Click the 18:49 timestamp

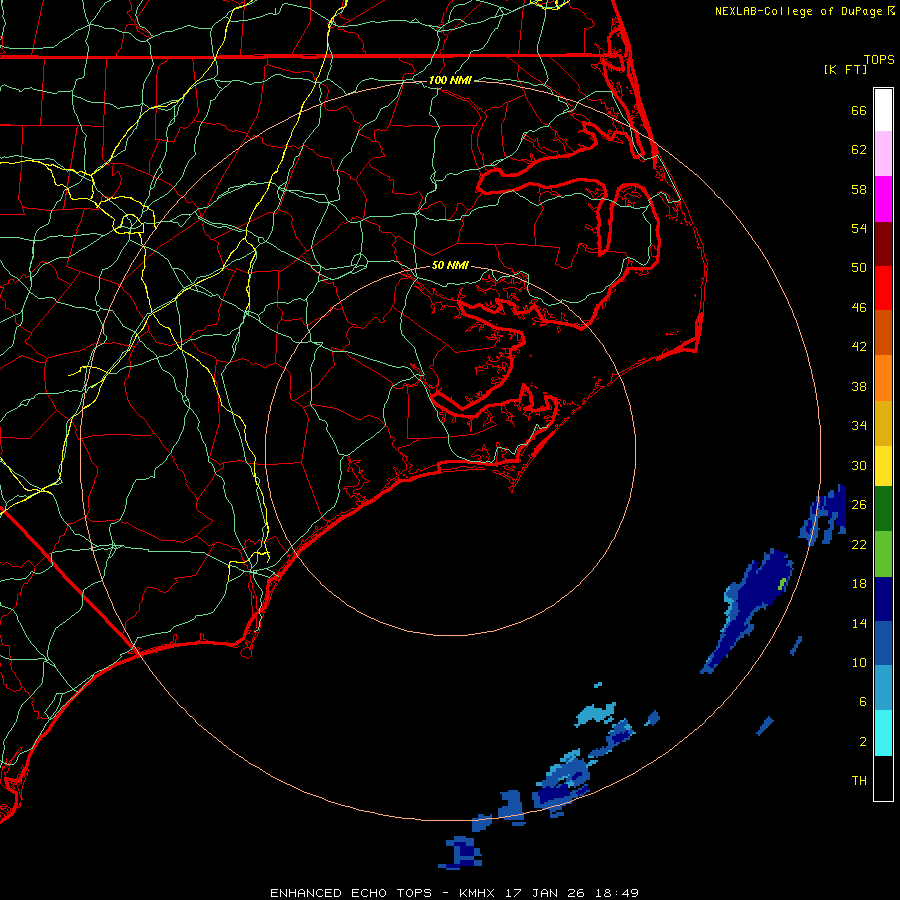click(617, 893)
